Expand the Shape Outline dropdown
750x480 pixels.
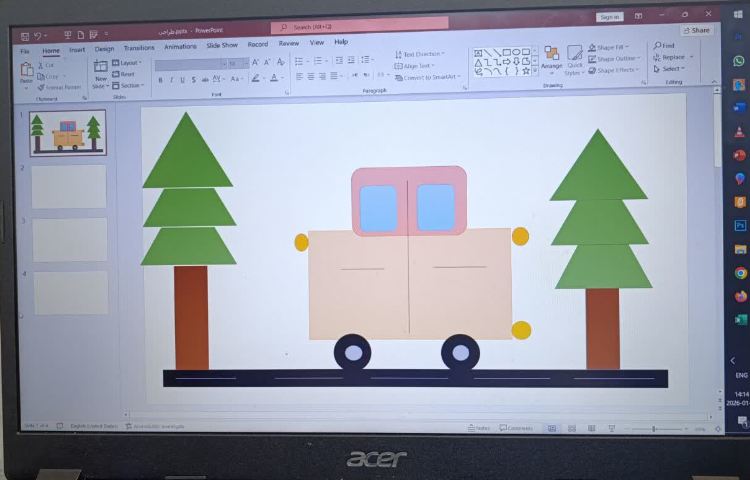coord(612,59)
